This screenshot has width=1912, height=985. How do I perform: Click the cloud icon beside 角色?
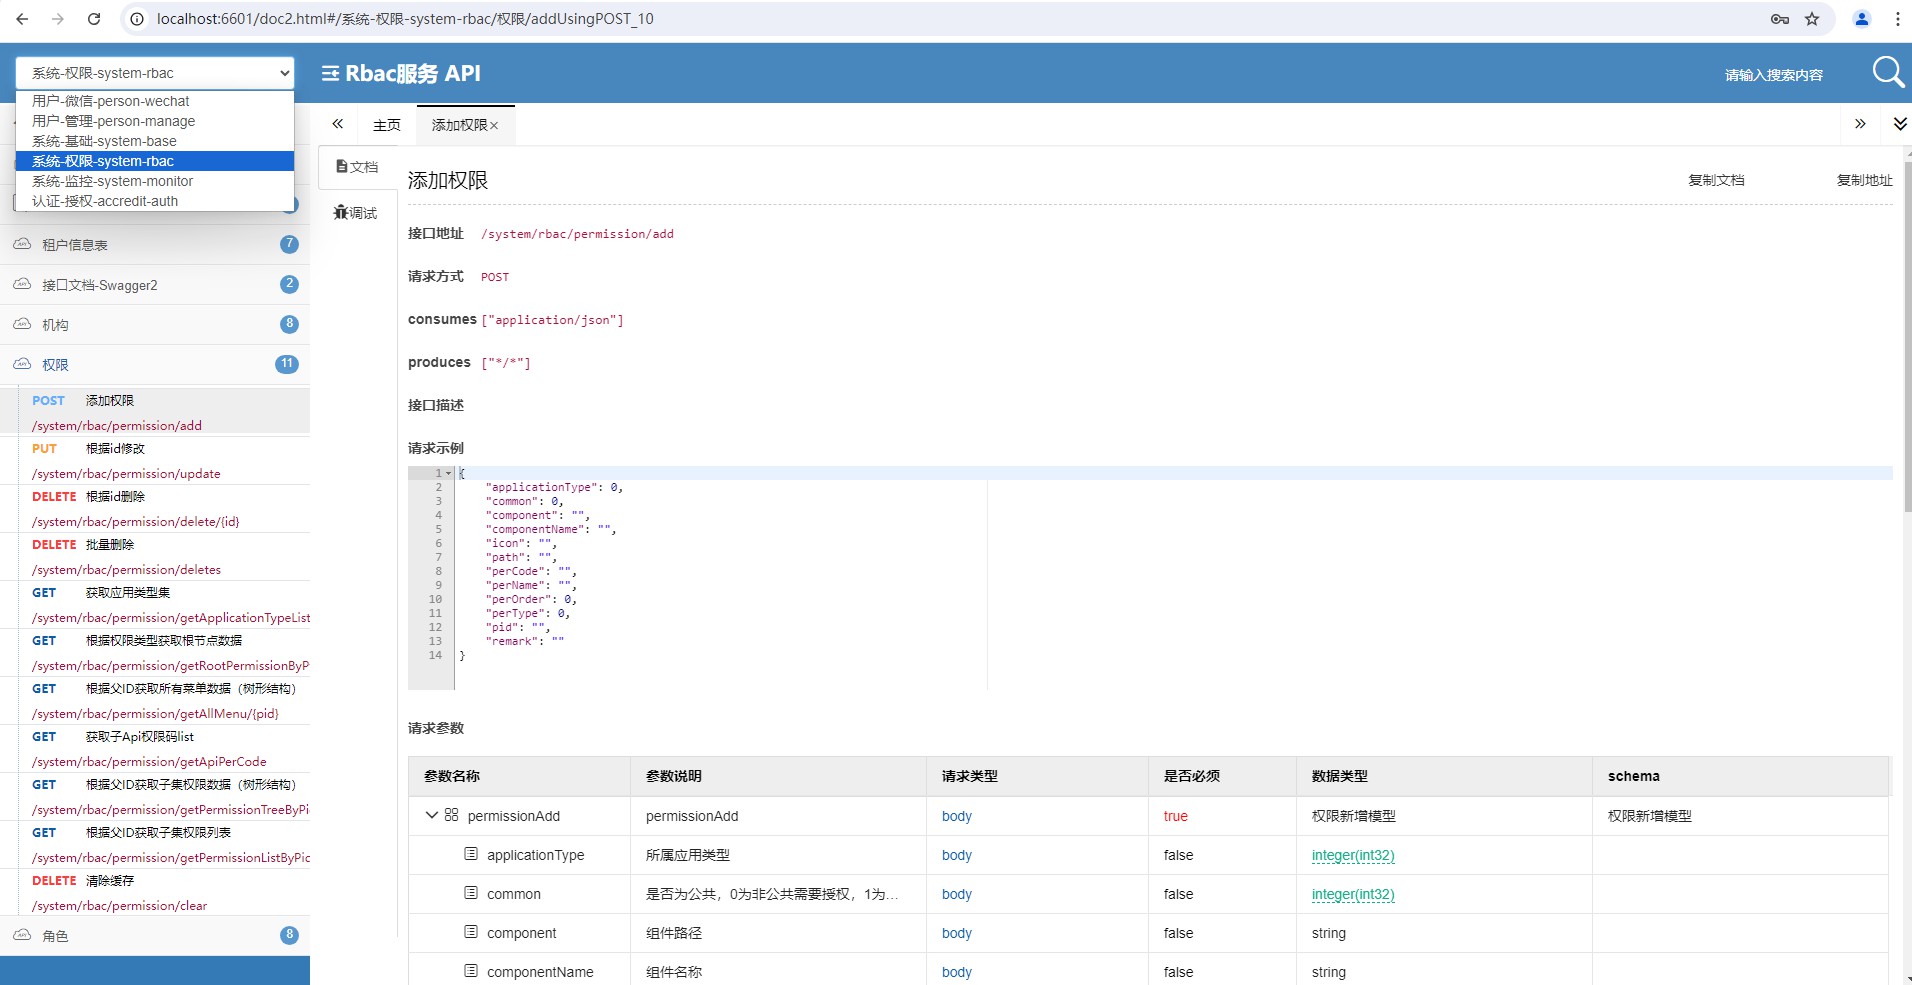pyautogui.click(x=22, y=935)
